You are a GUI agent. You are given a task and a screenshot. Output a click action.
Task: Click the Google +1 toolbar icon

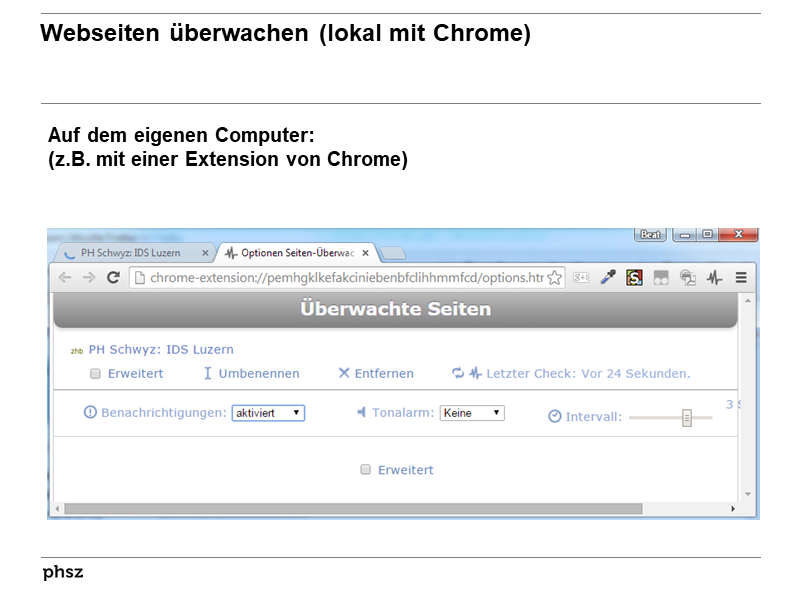[581, 278]
